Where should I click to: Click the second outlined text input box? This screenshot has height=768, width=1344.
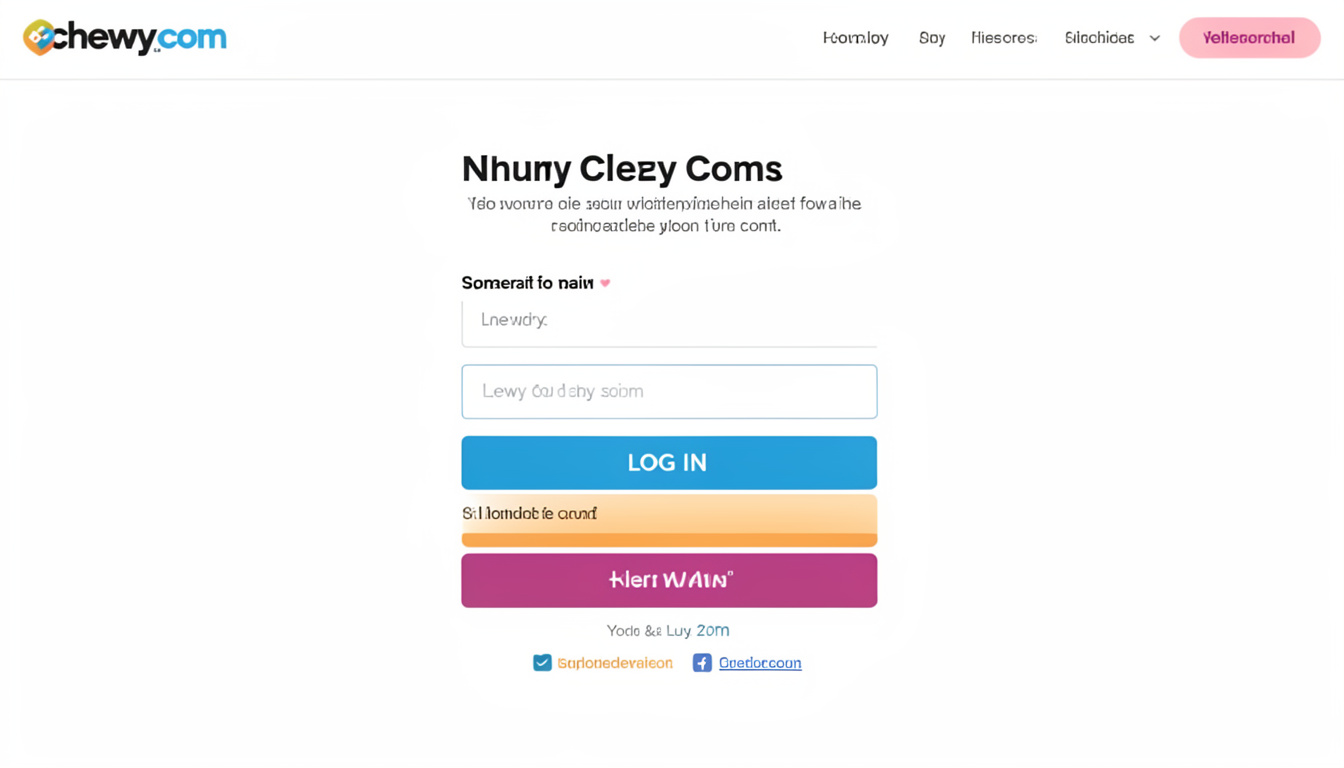668,391
